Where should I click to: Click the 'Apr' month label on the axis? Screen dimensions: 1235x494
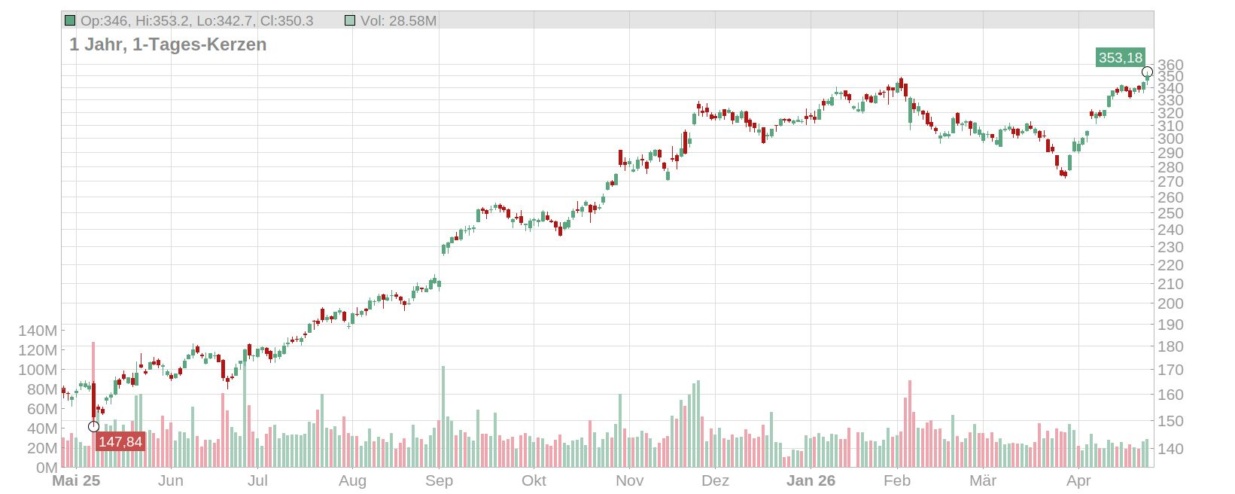(1077, 481)
